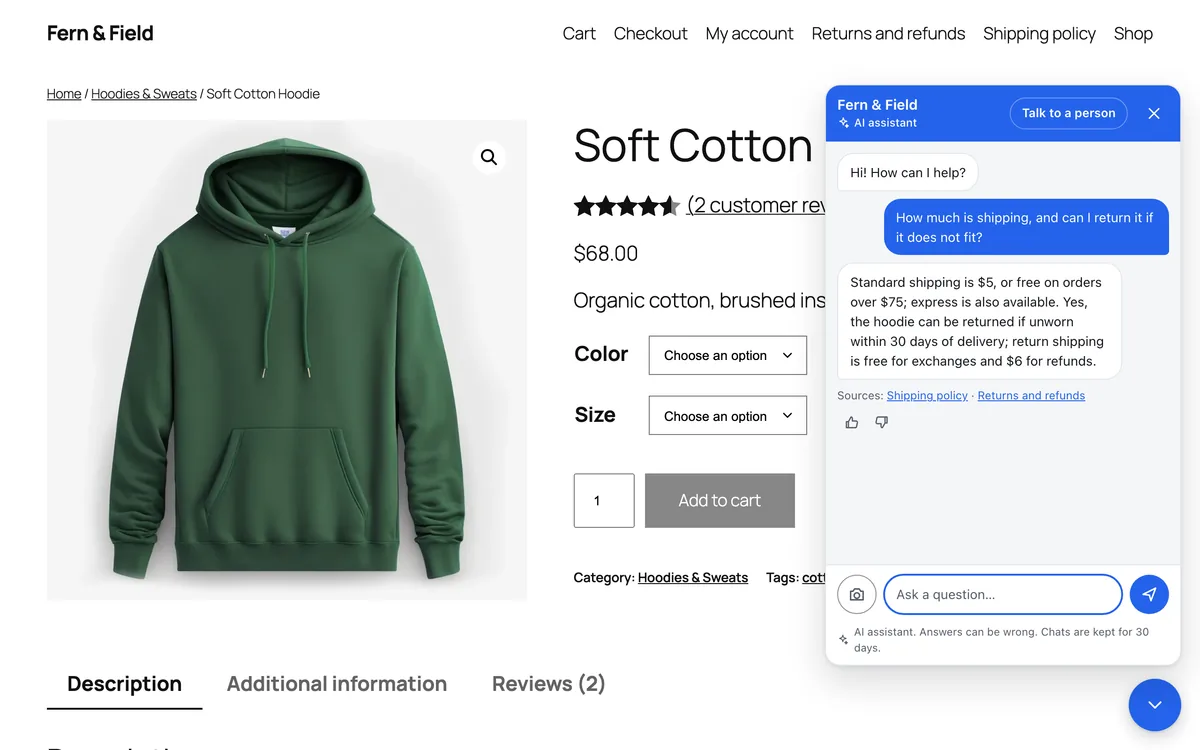Open Returns and refunds in top navigation
This screenshot has width=1200, height=750.
pos(888,33)
